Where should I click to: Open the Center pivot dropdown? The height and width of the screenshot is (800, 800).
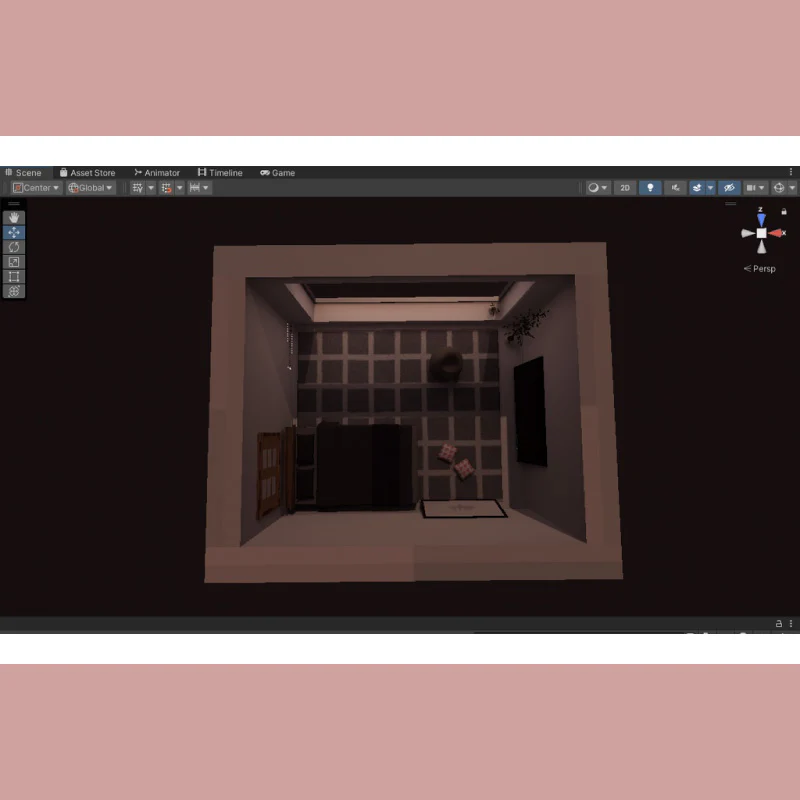36,188
